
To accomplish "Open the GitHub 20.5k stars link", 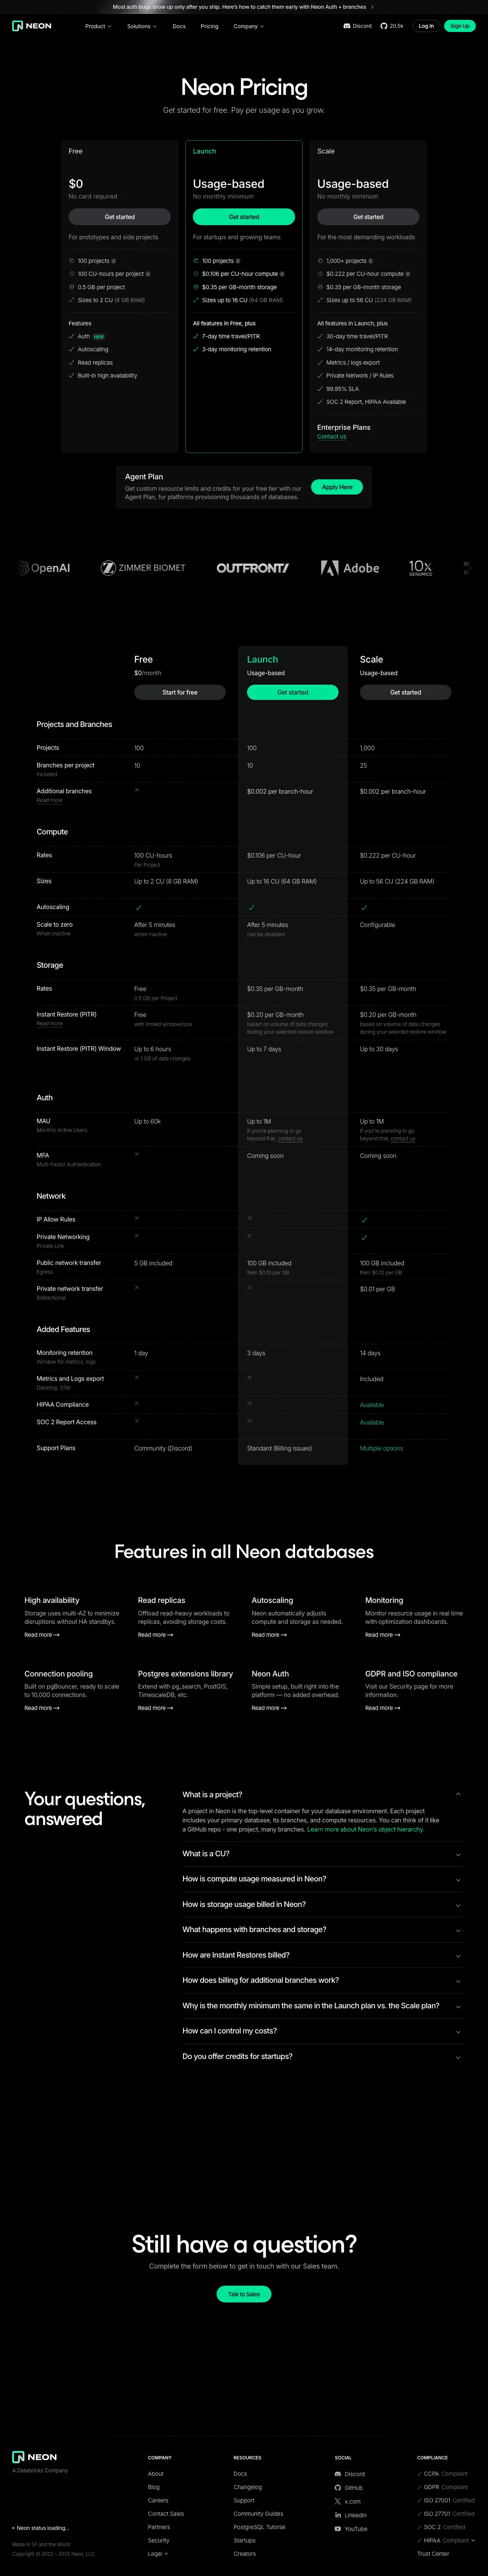I will click(392, 26).
